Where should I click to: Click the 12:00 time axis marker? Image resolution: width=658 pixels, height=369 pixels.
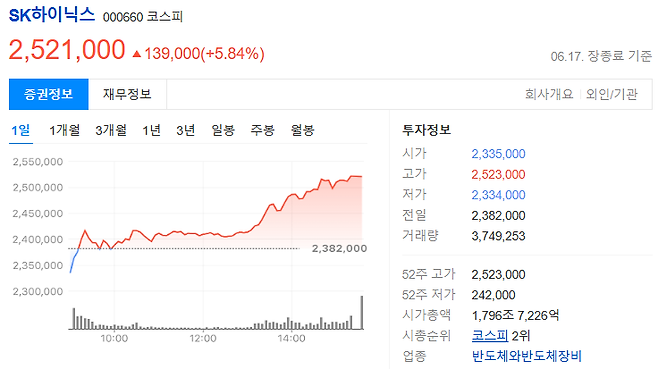pyautogui.click(x=203, y=338)
